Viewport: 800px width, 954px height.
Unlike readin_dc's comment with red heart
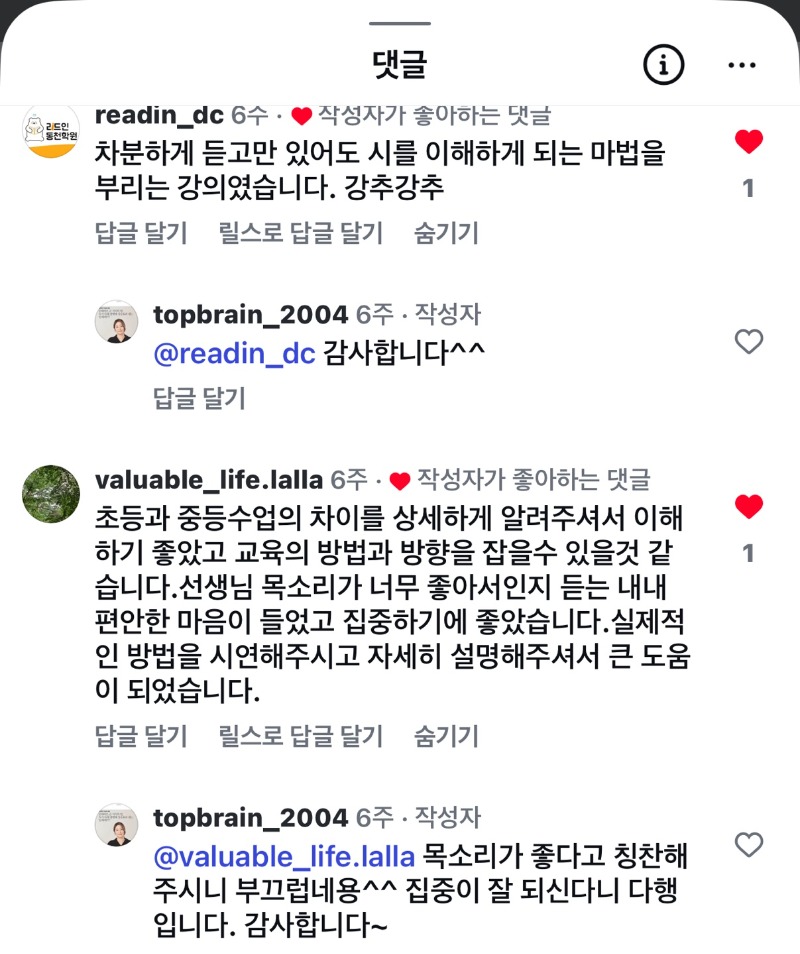[x=748, y=142]
